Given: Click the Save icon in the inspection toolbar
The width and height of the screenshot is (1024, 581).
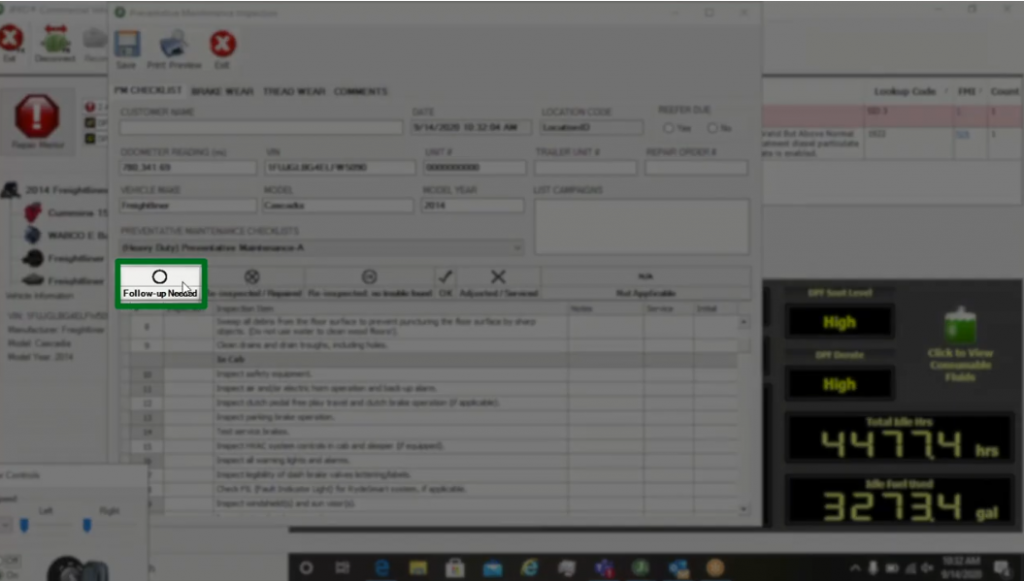Looking at the screenshot, I should pyautogui.click(x=126, y=45).
